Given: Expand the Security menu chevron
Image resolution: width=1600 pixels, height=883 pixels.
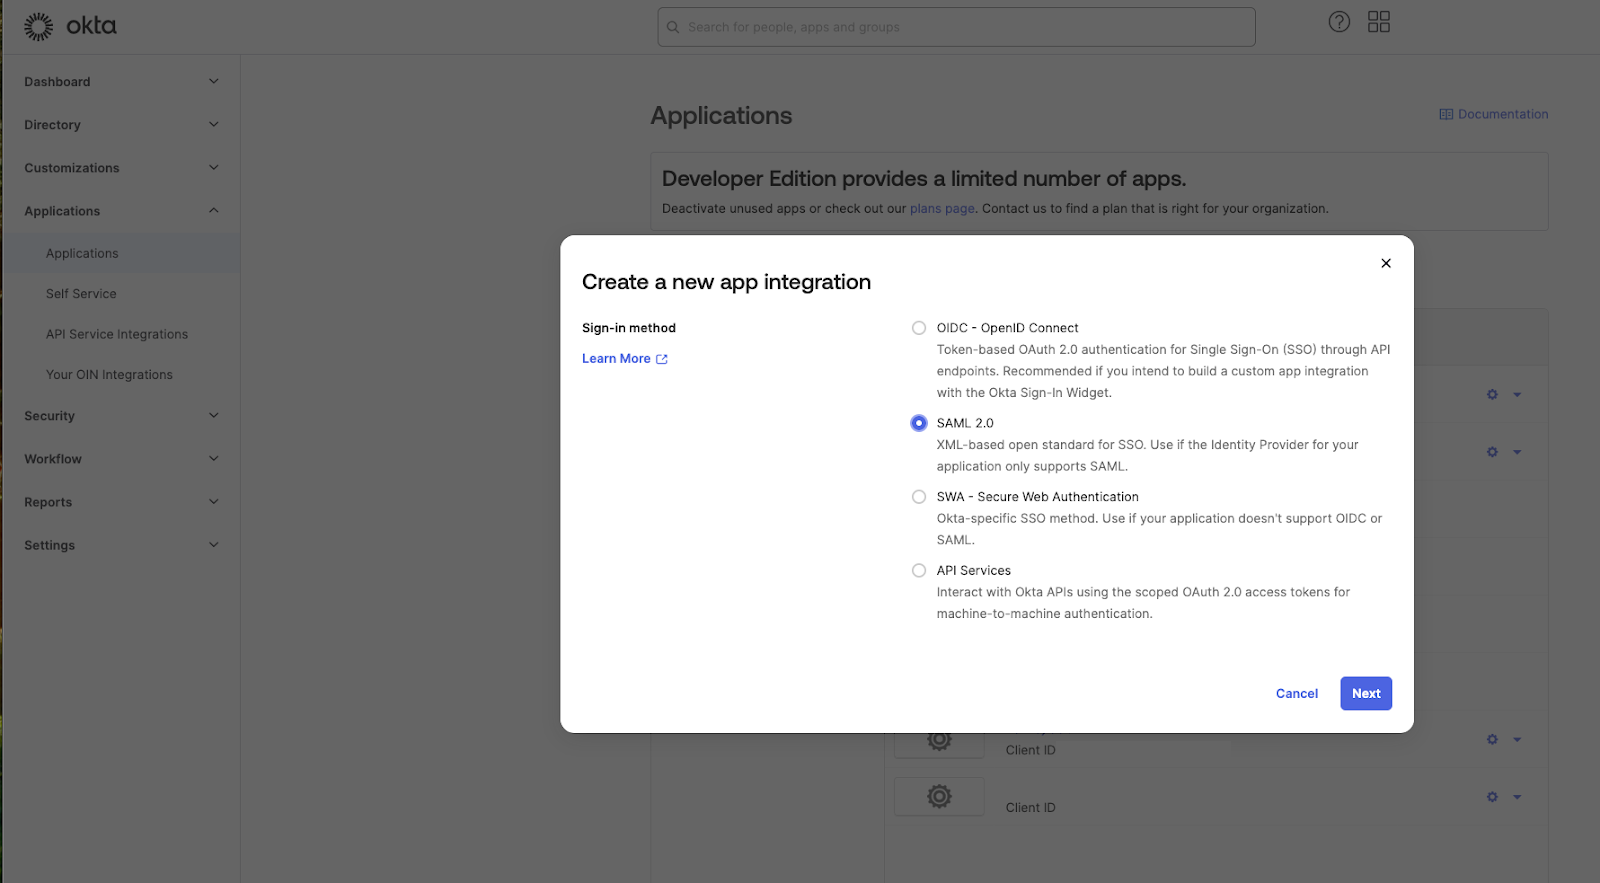Looking at the screenshot, I should pos(213,415).
